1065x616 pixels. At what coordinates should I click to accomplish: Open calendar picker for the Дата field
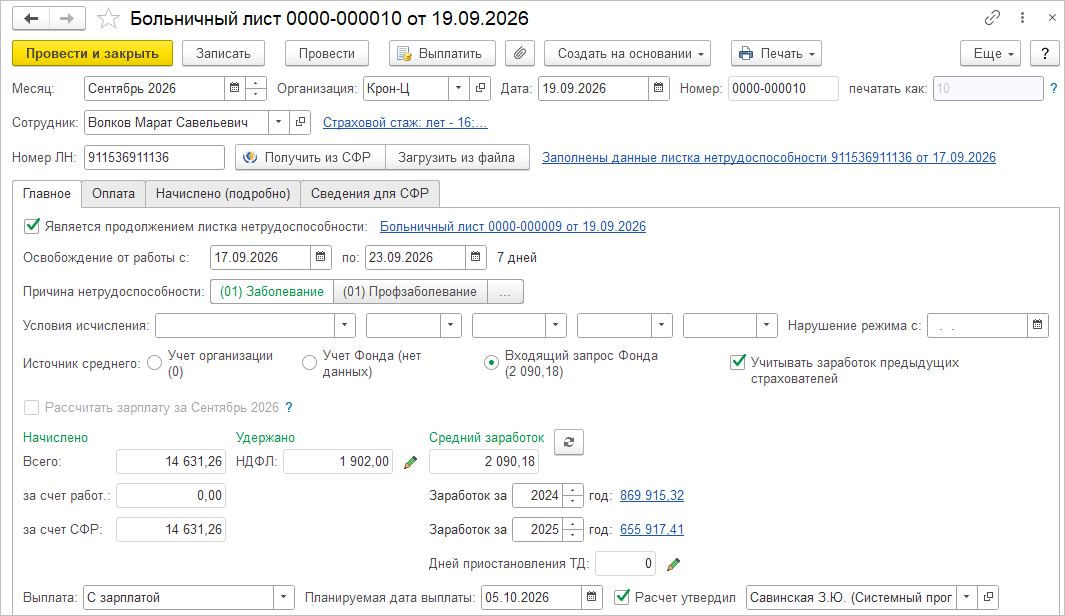click(658, 88)
